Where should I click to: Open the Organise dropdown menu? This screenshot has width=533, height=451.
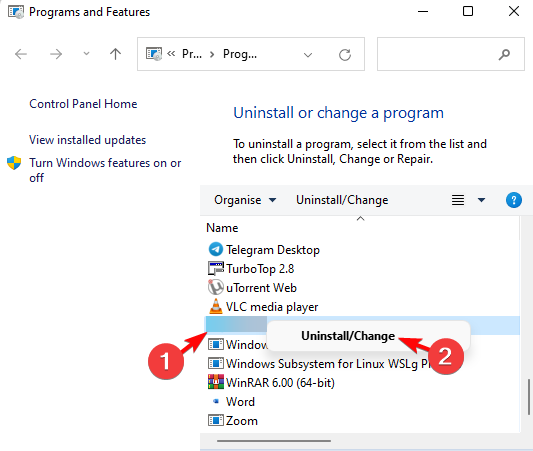tap(245, 200)
